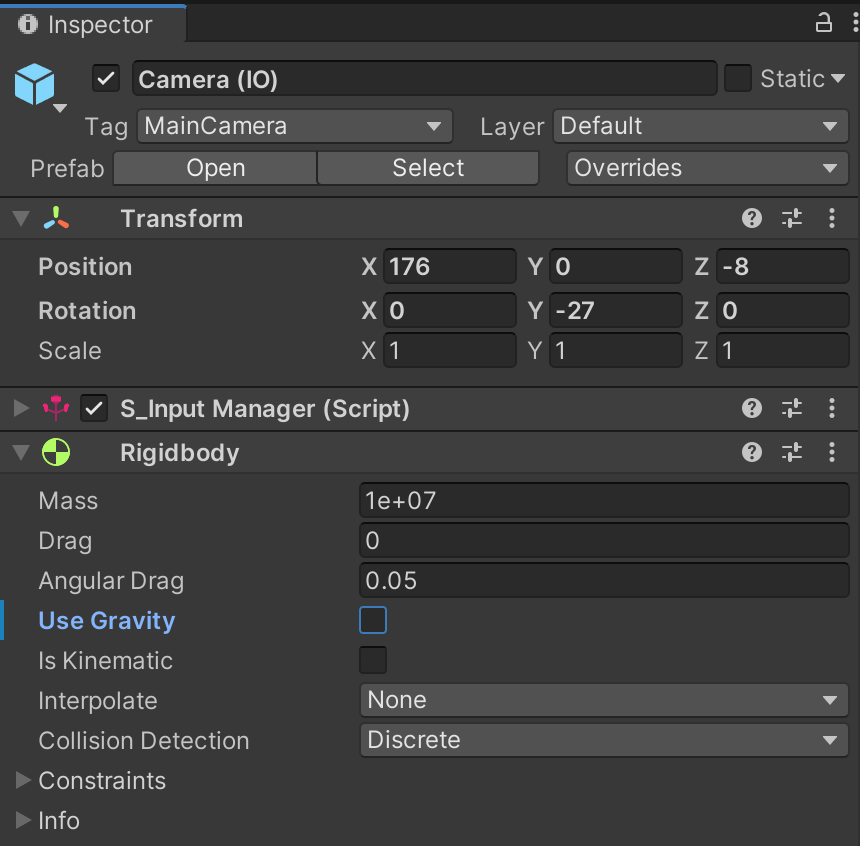
Task: Open the Tag MainCamera dropdown
Action: click(295, 126)
